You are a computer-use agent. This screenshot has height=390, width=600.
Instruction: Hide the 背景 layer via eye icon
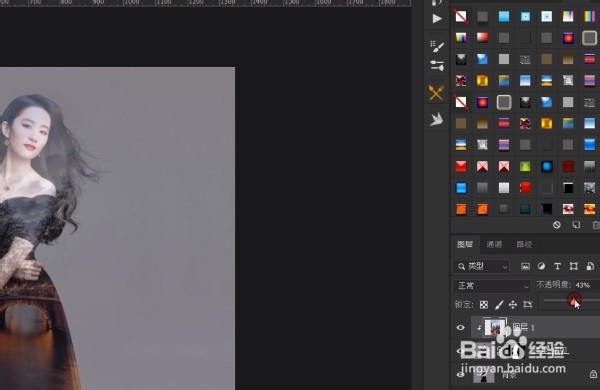[x=461, y=375]
